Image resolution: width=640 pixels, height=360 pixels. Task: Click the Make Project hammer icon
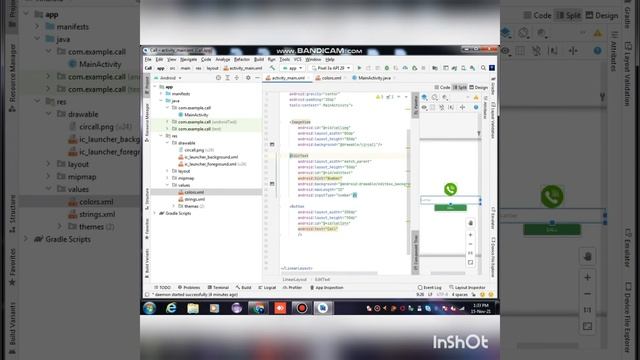[x=272, y=68]
